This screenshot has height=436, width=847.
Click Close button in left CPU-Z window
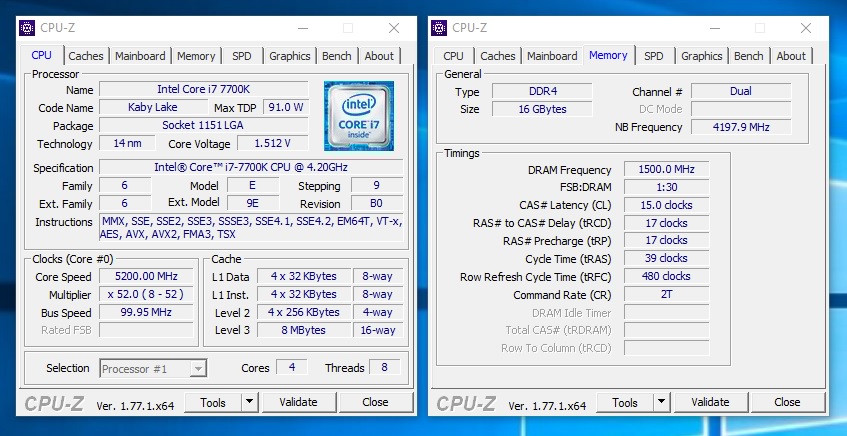coord(375,403)
